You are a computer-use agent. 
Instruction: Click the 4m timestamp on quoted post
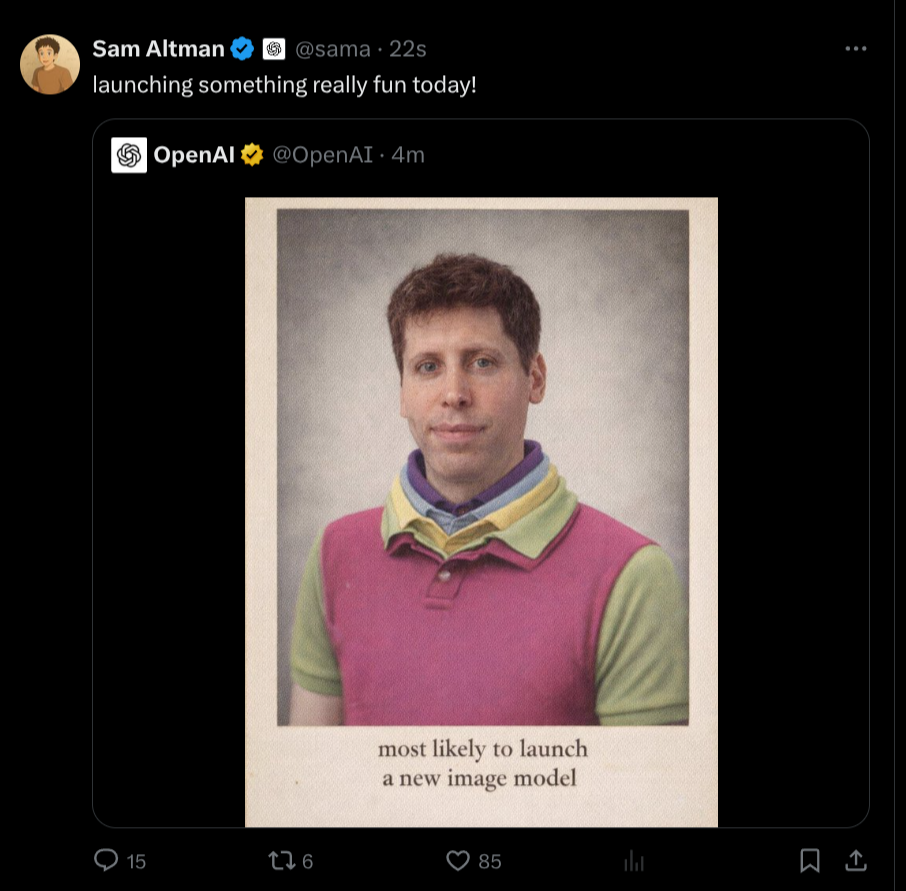pos(408,155)
